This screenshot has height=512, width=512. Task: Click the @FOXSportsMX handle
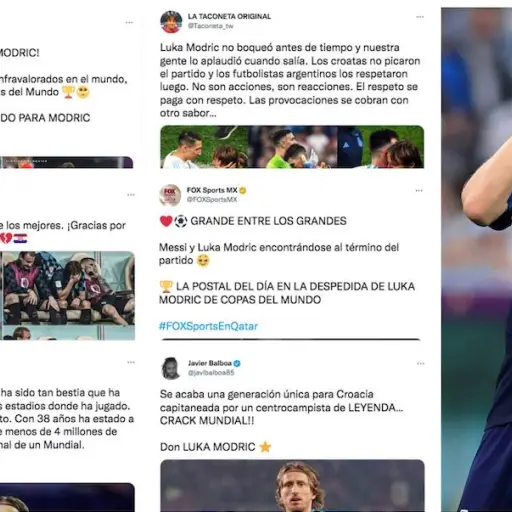click(212, 199)
